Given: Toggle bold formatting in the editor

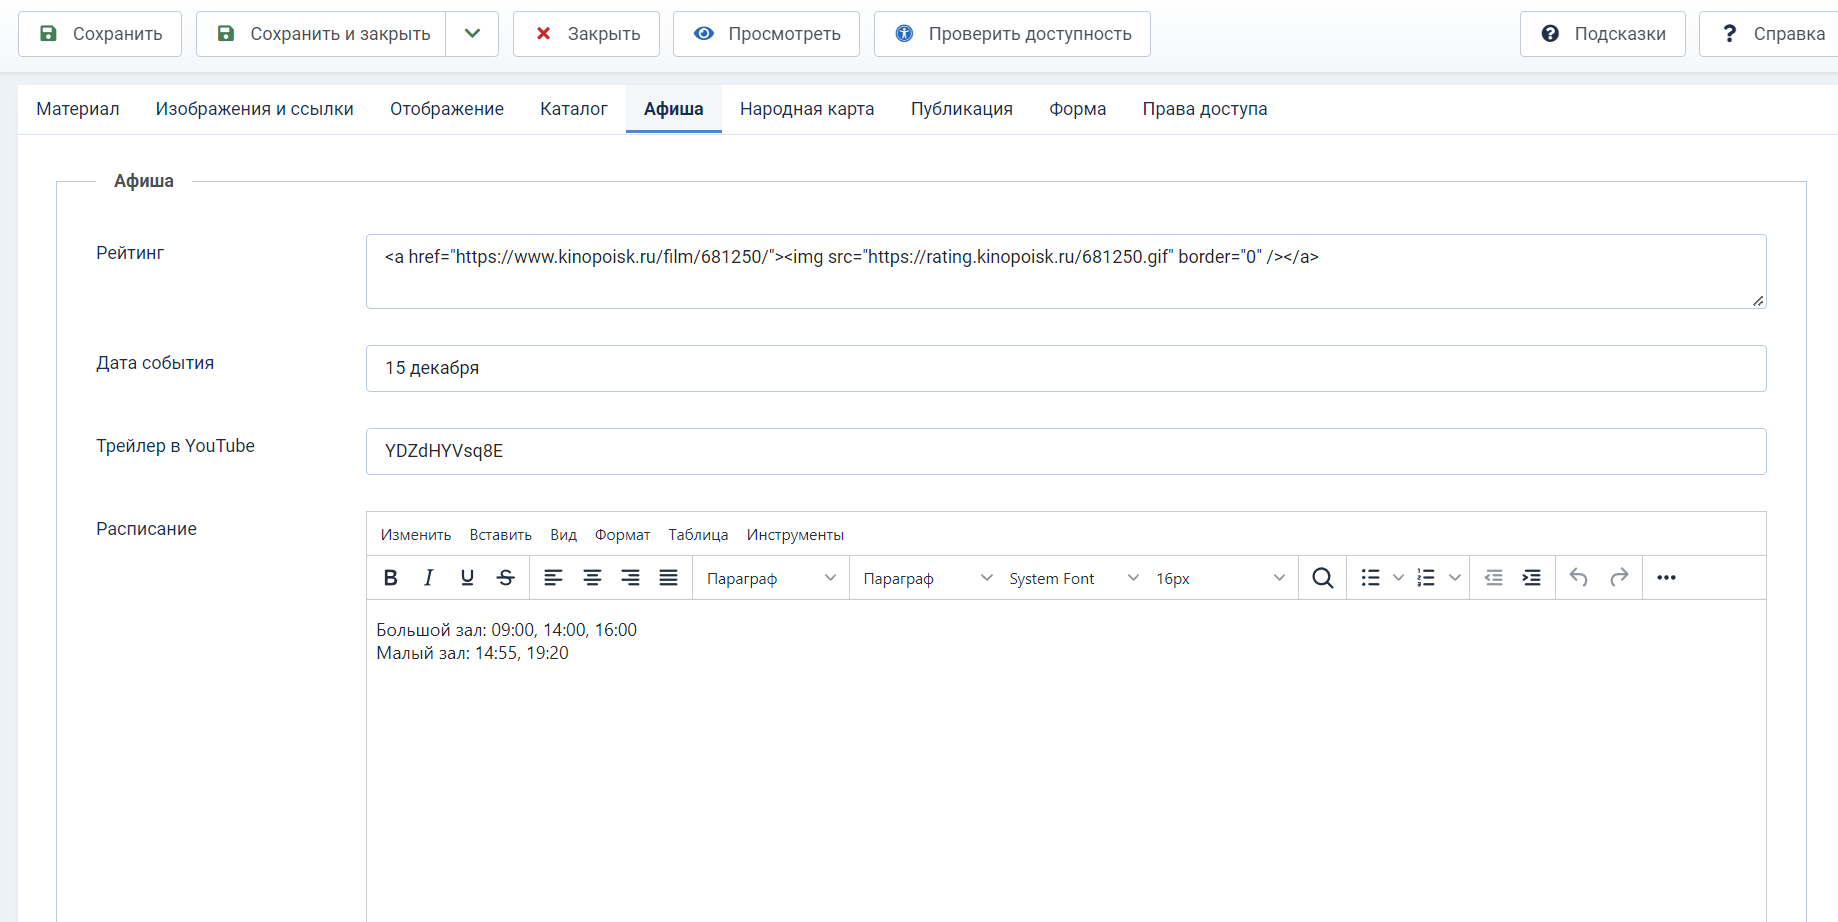Looking at the screenshot, I should click(391, 578).
